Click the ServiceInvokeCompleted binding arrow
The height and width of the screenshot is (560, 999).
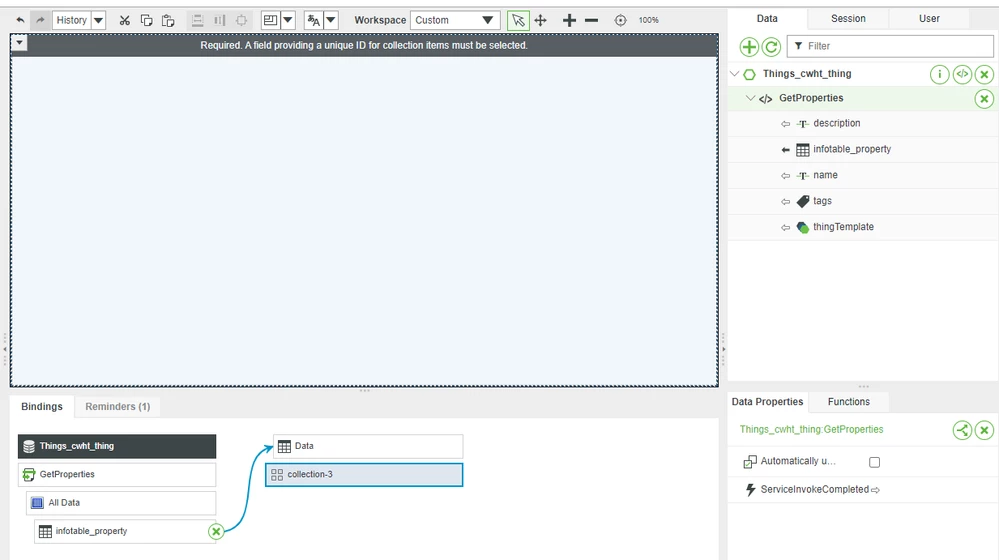pyautogui.click(x=875, y=490)
